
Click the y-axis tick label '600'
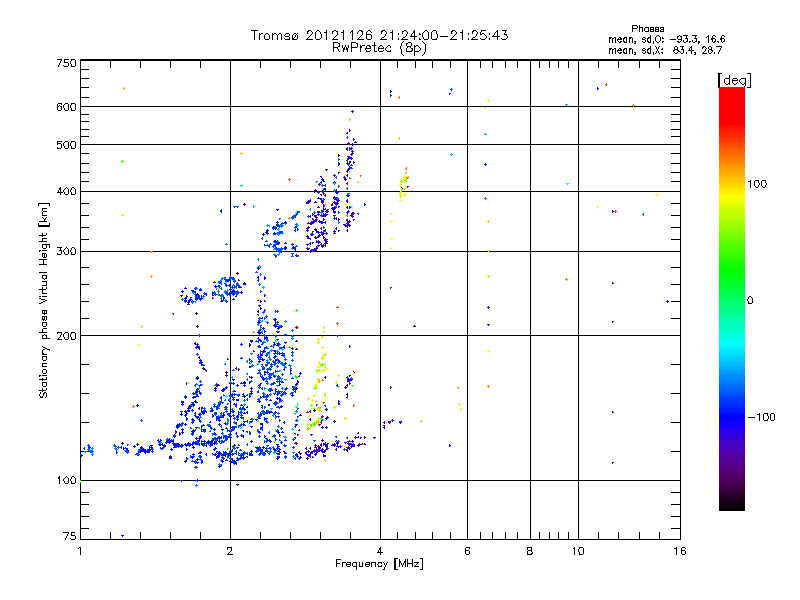coord(66,107)
